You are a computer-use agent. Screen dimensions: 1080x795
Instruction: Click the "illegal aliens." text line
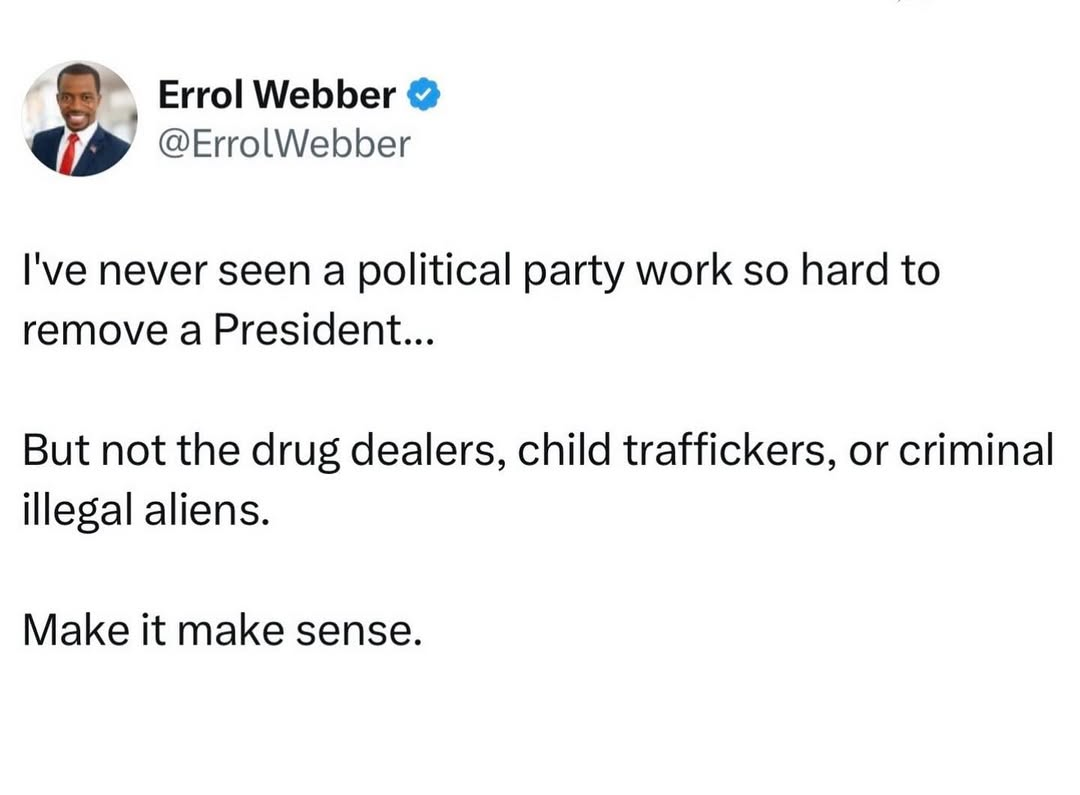pyautogui.click(x=146, y=511)
